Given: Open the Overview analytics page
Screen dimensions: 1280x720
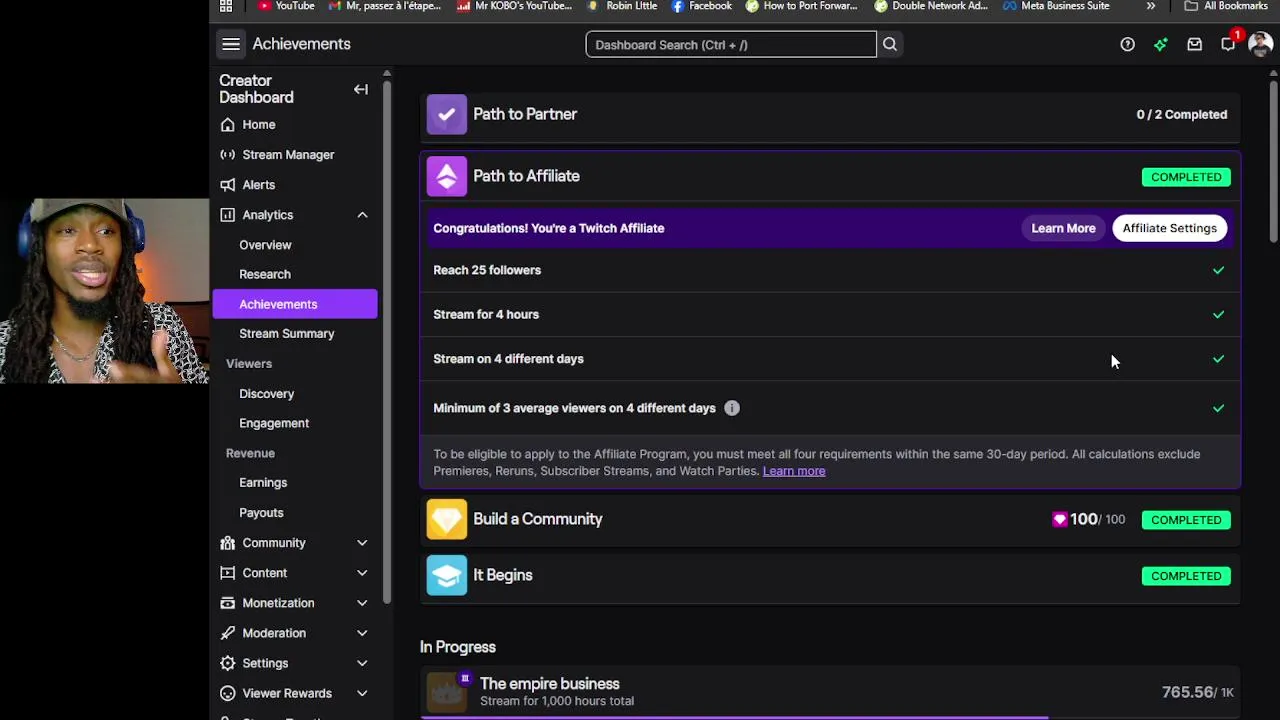Looking at the screenshot, I should point(265,245).
